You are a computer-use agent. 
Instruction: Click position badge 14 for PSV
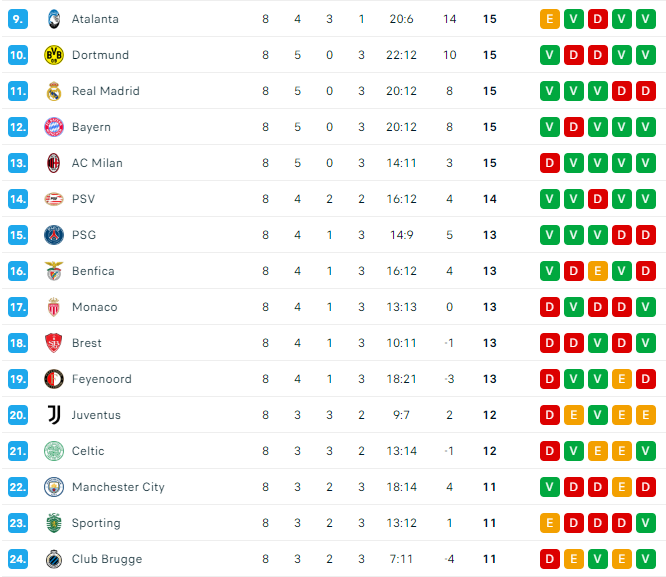pyautogui.click(x=18, y=199)
